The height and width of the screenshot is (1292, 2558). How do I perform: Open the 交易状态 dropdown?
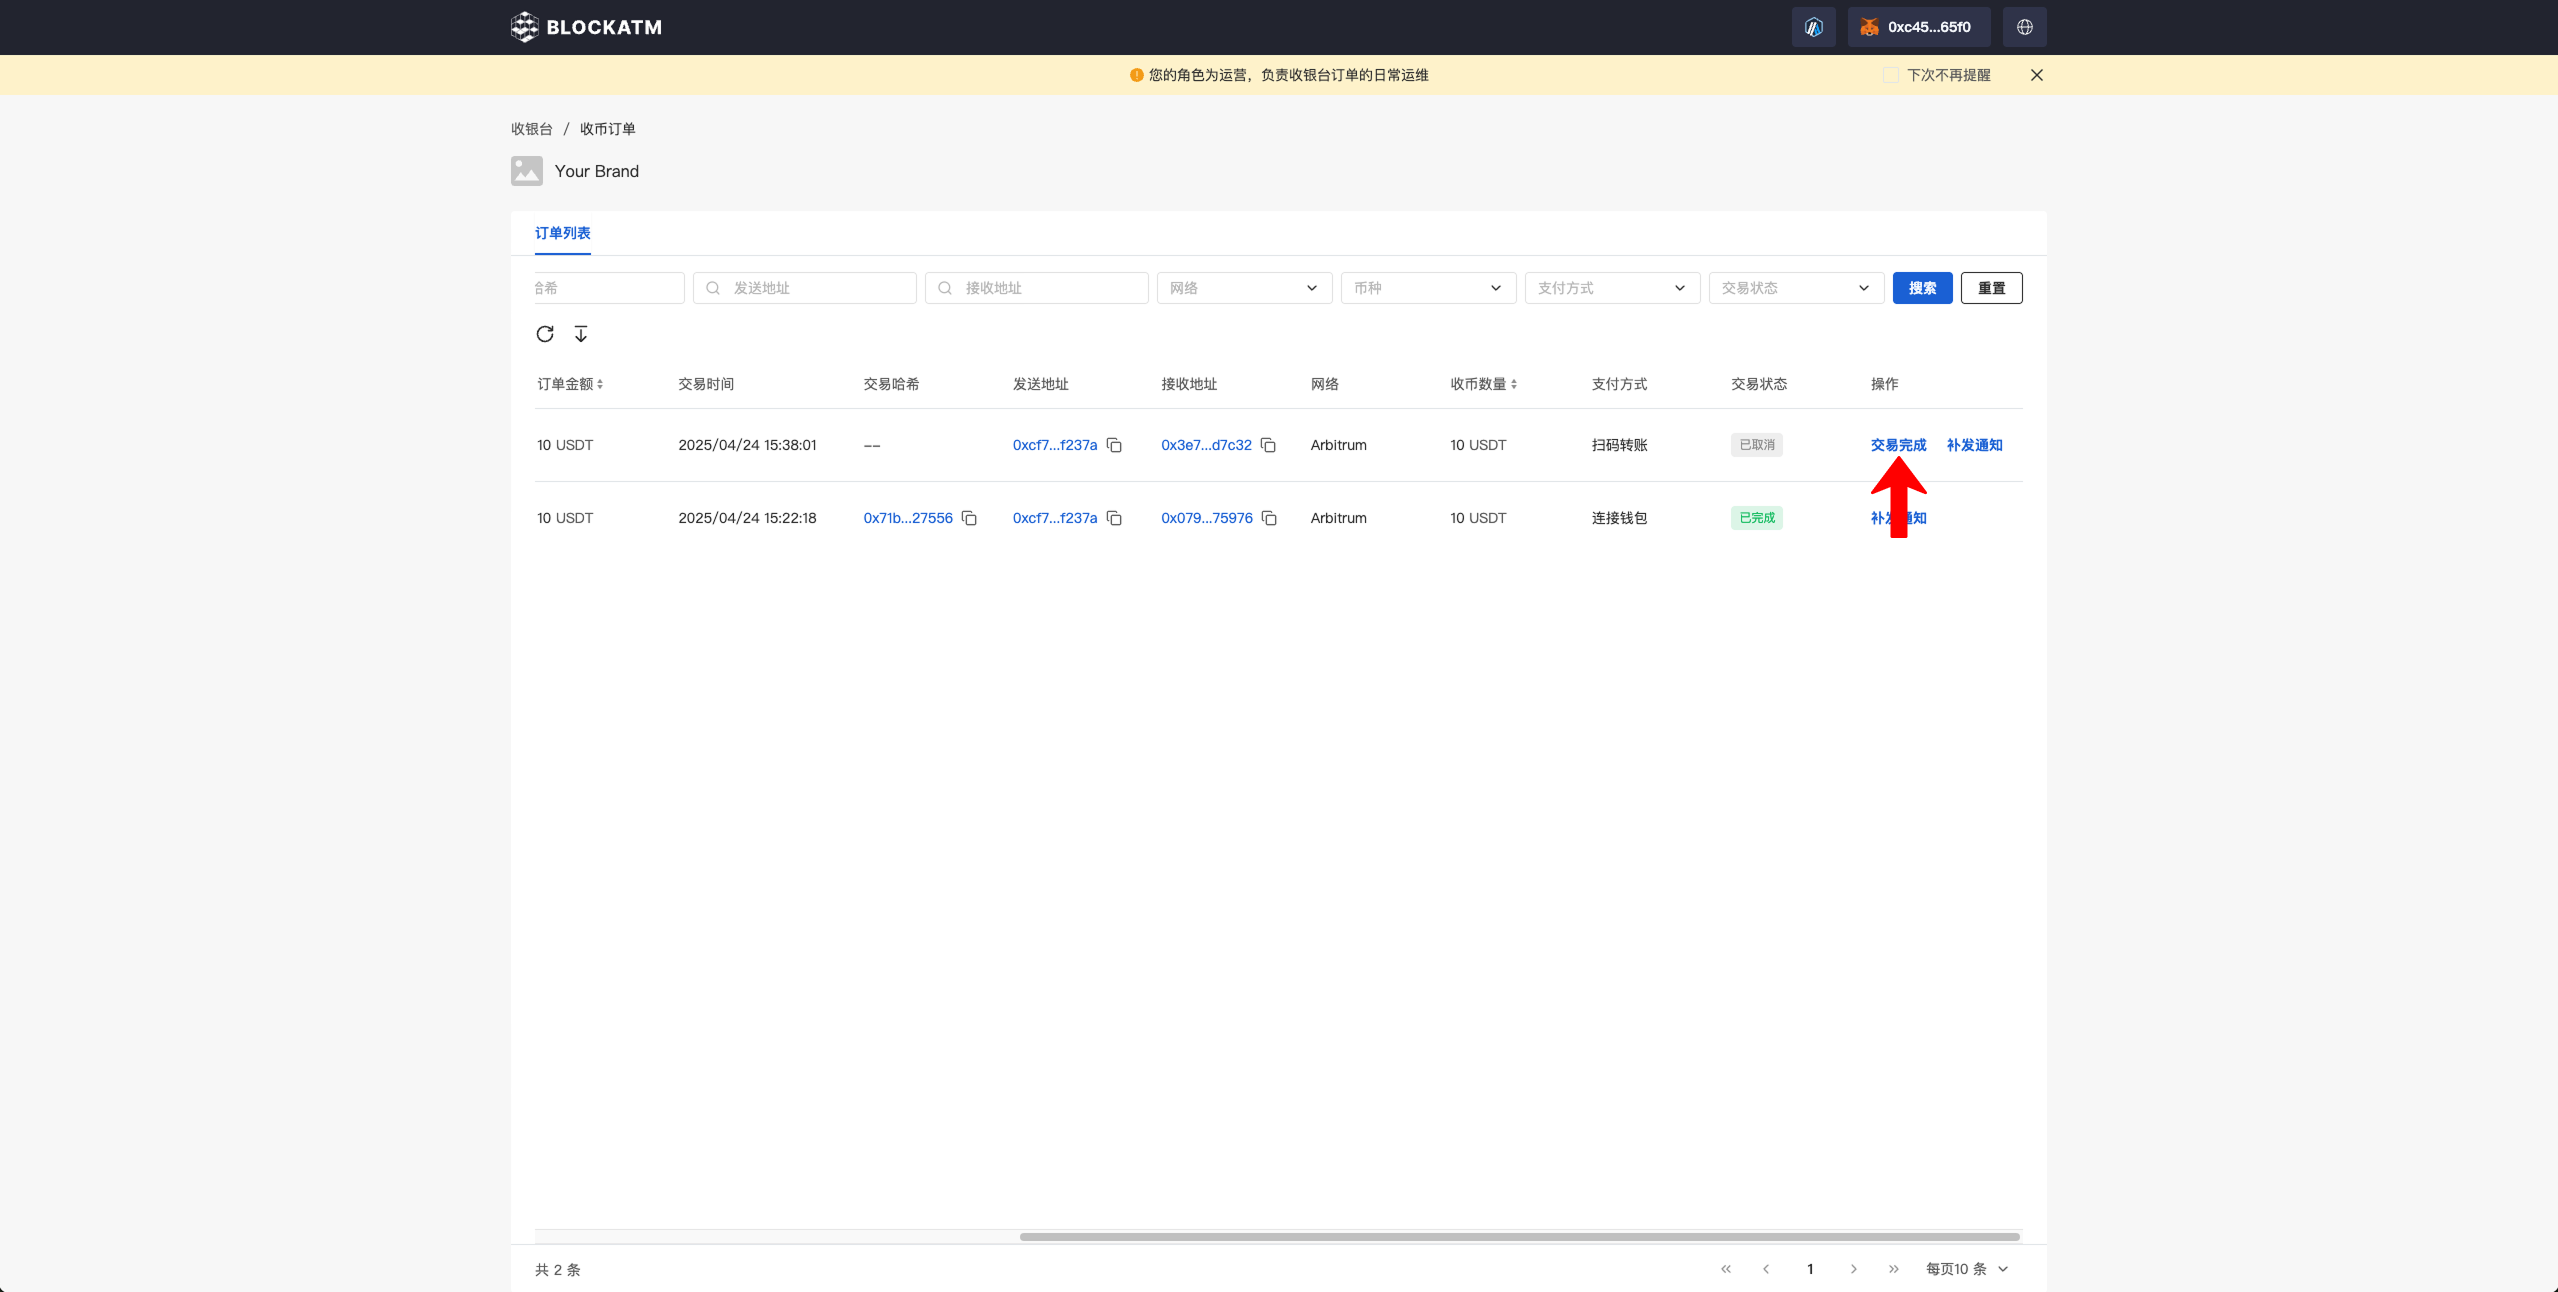pyautogui.click(x=1795, y=288)
